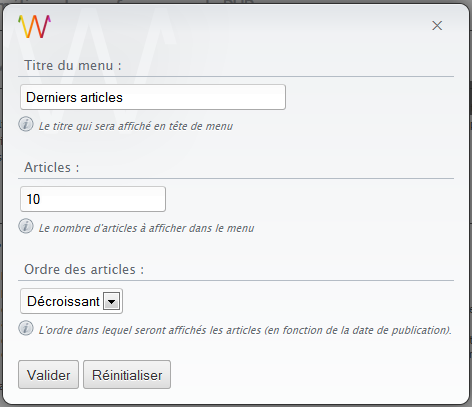Click the divider line under 'Articles :'
The height and width of the screenshot is (407, 472).
tap(236, 179)
